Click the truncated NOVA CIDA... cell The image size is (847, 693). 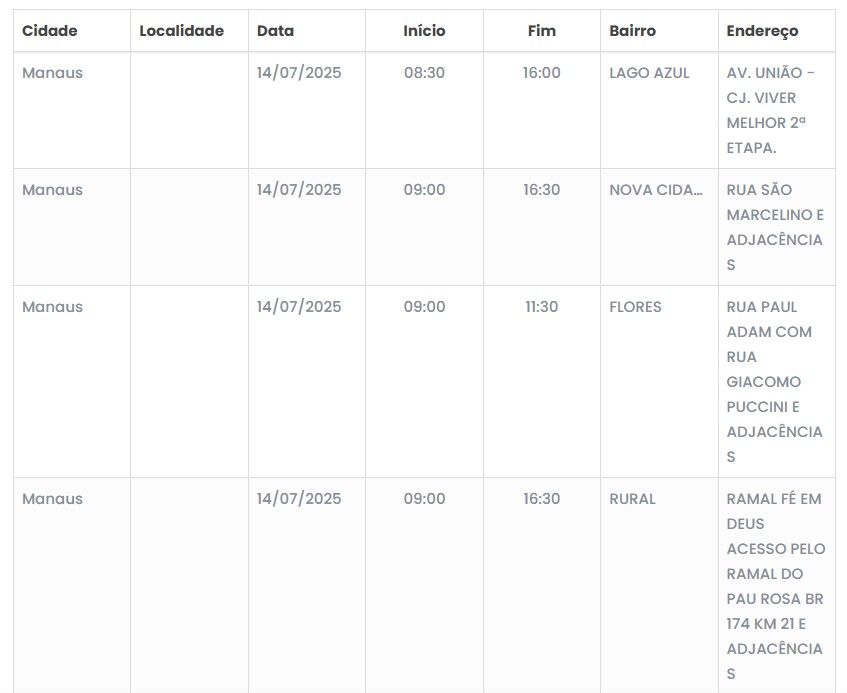(656, 190)
